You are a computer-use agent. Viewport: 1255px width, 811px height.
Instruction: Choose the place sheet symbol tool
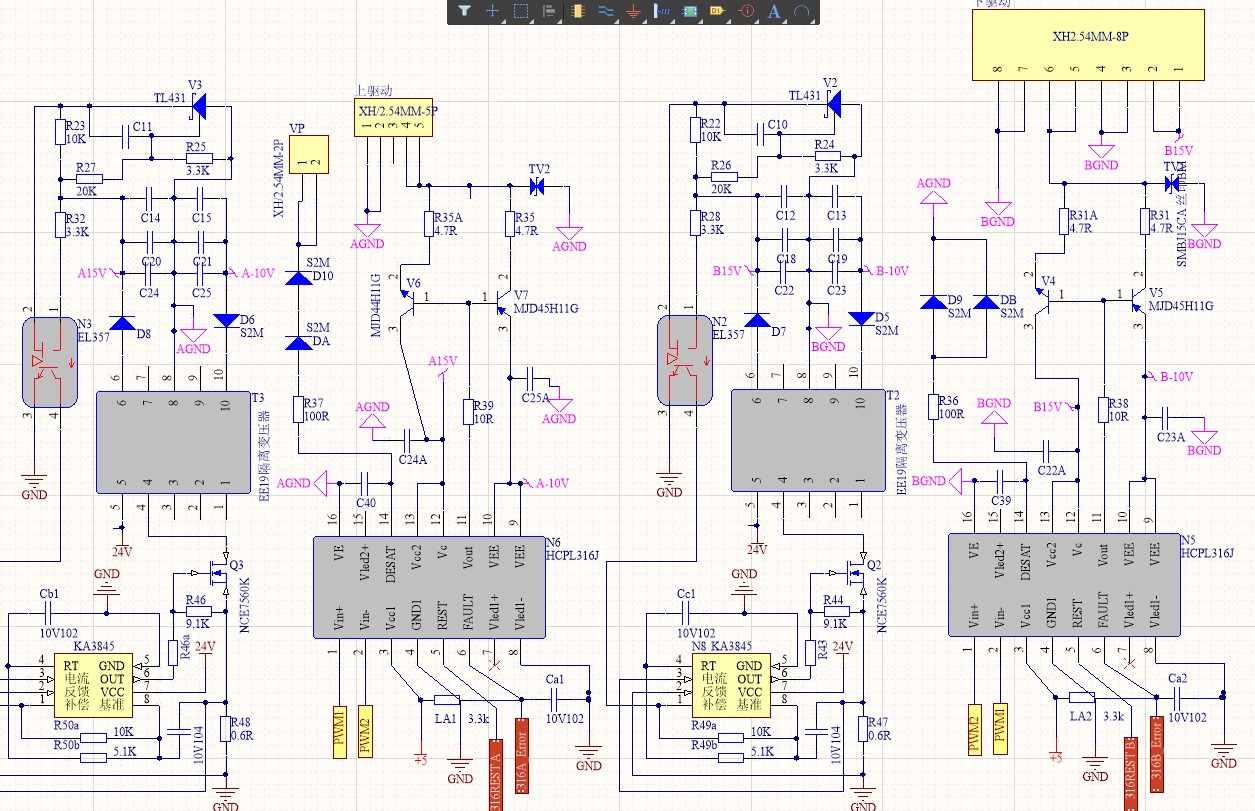(689, 11)
